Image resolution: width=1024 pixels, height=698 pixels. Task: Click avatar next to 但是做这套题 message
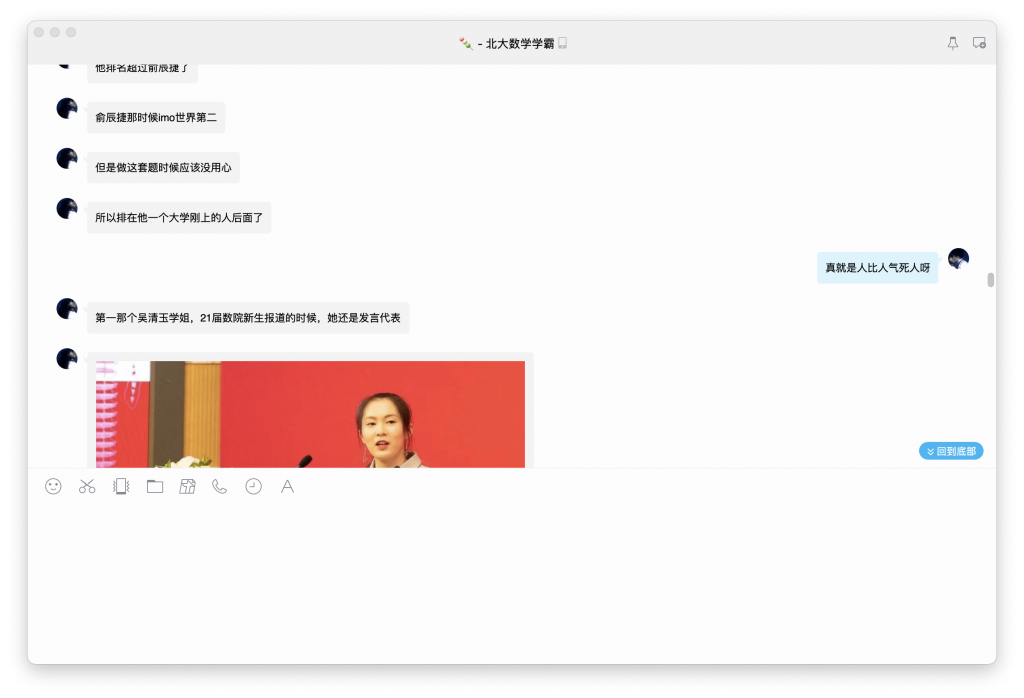[66, 160]
